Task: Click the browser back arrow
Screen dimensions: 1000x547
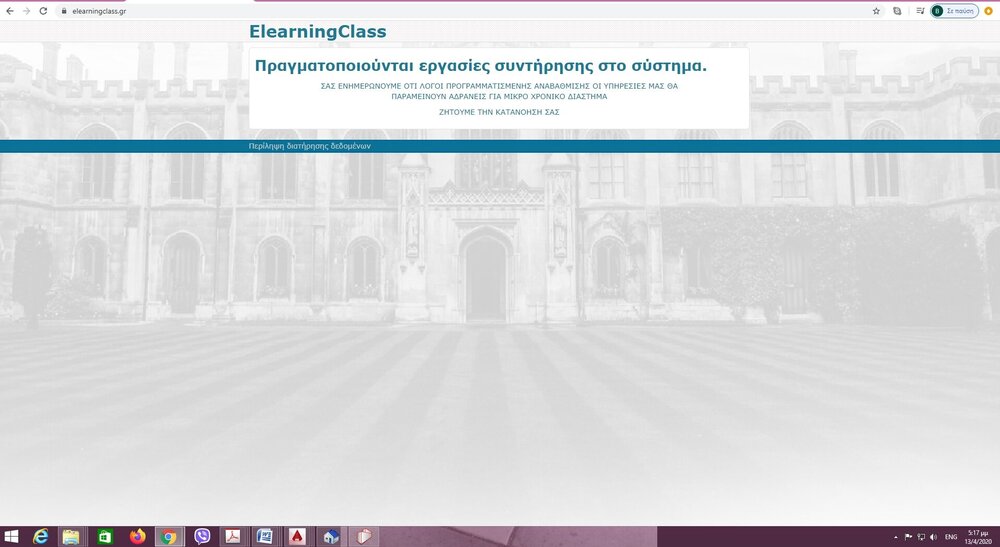Action: (x=9, y=11)
